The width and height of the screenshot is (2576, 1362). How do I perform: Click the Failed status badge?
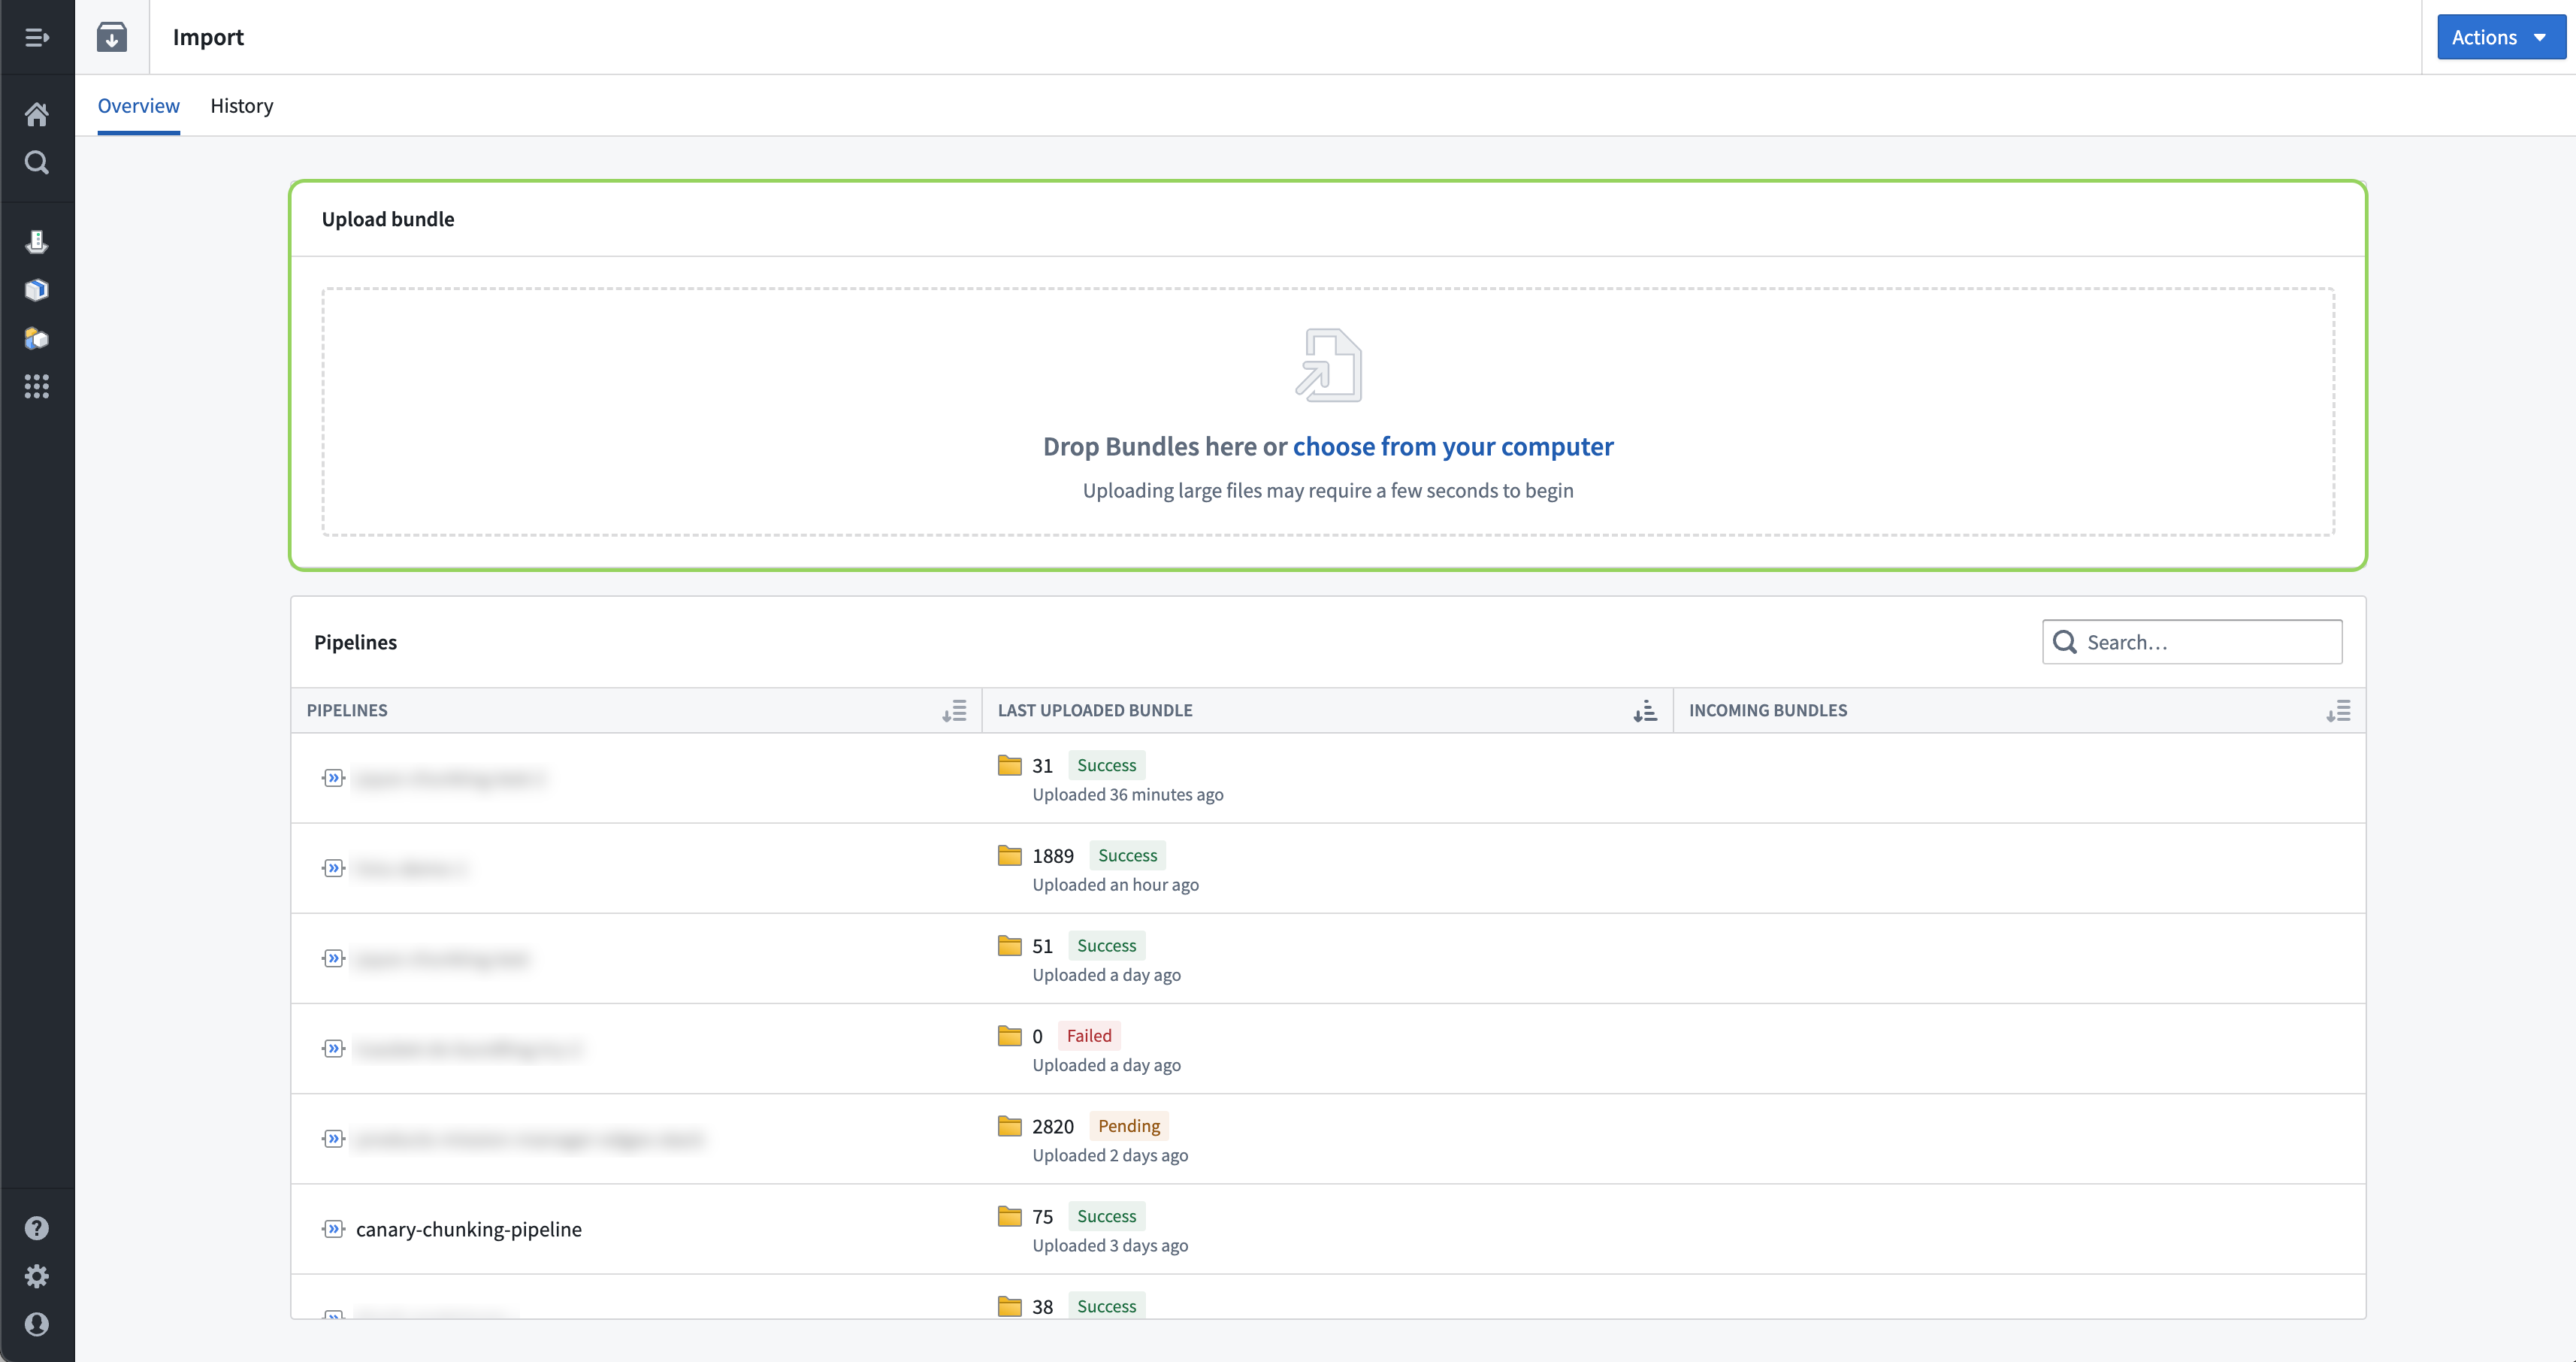coord(1088,1035)
